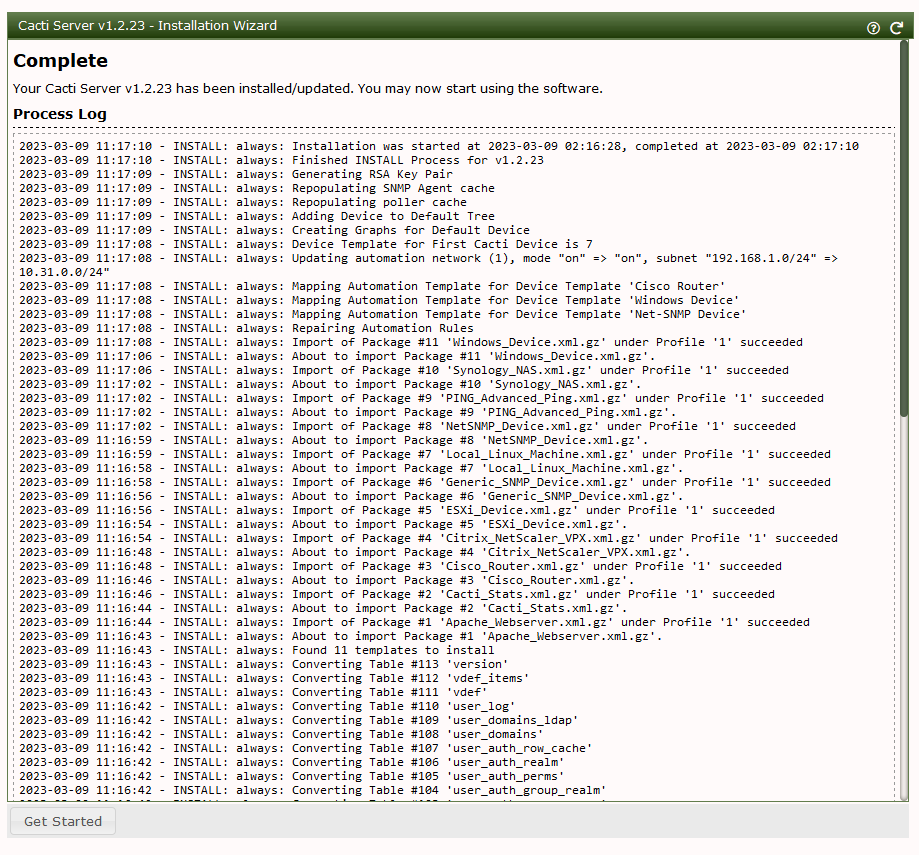Click log line 'Updating automation network (1)'
The height and width of the screenshot is (855, 919).
[x=428, y=265]
